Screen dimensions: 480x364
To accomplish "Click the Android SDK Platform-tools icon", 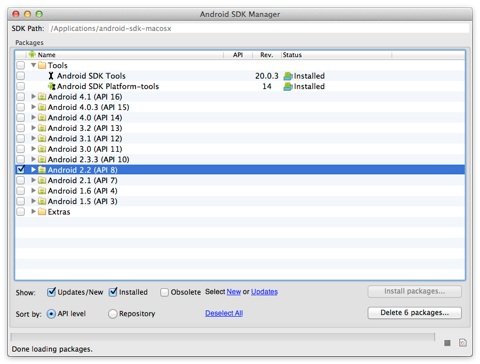I will click(51, 86).
